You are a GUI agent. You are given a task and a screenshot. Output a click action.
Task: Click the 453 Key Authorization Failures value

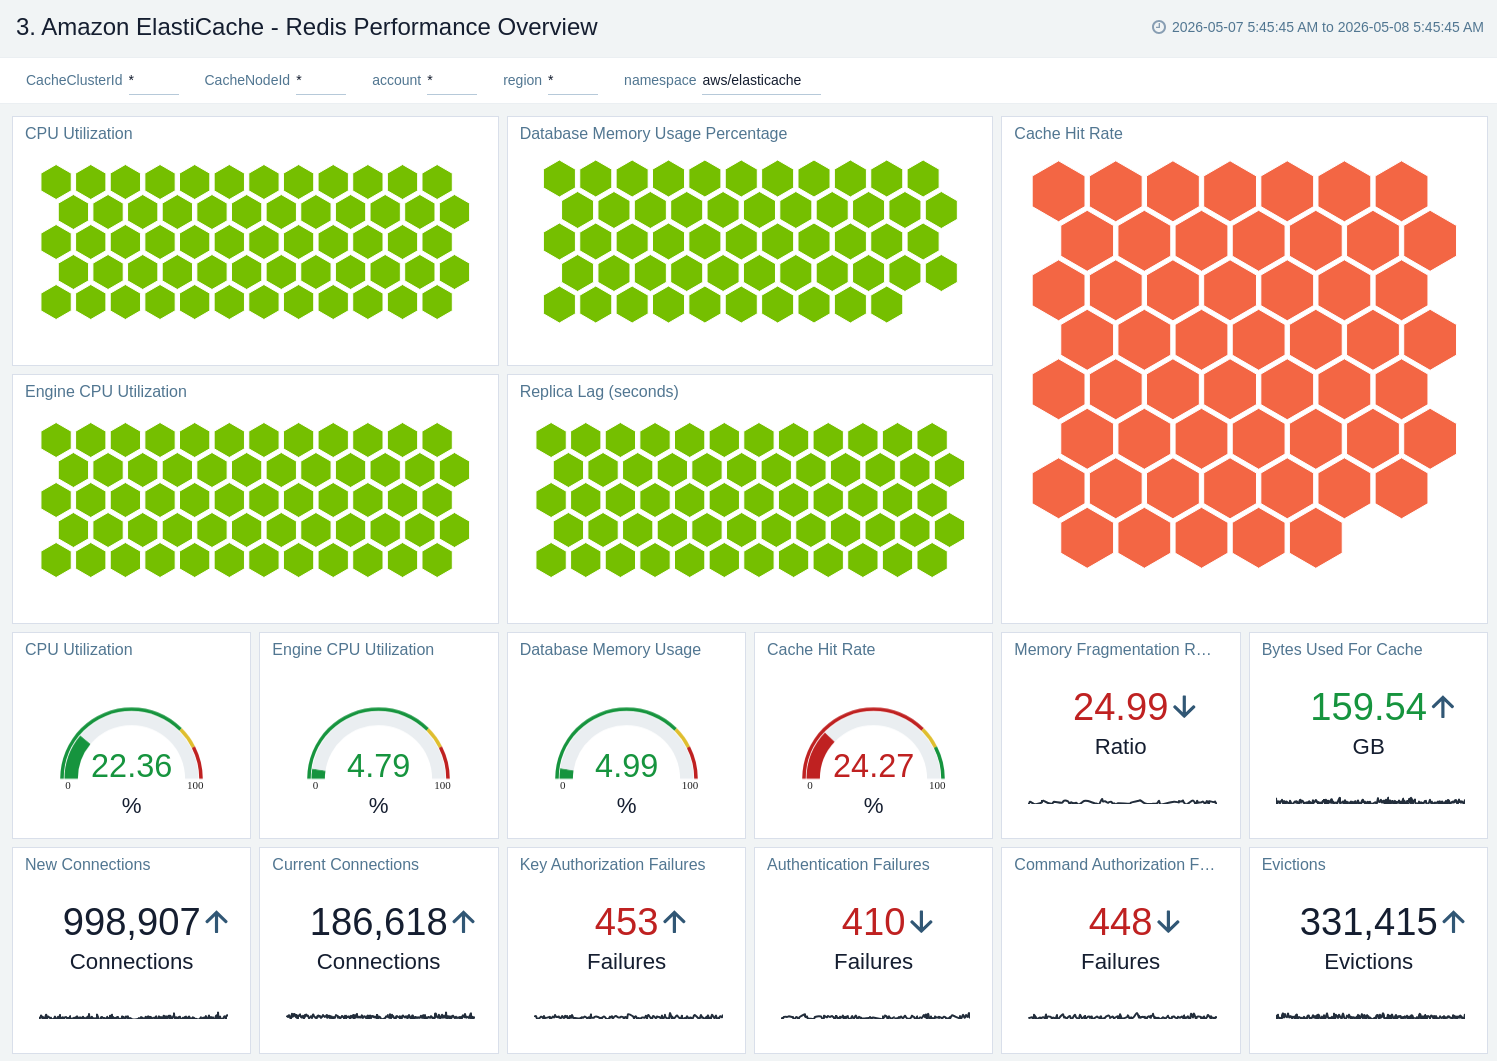626,922
